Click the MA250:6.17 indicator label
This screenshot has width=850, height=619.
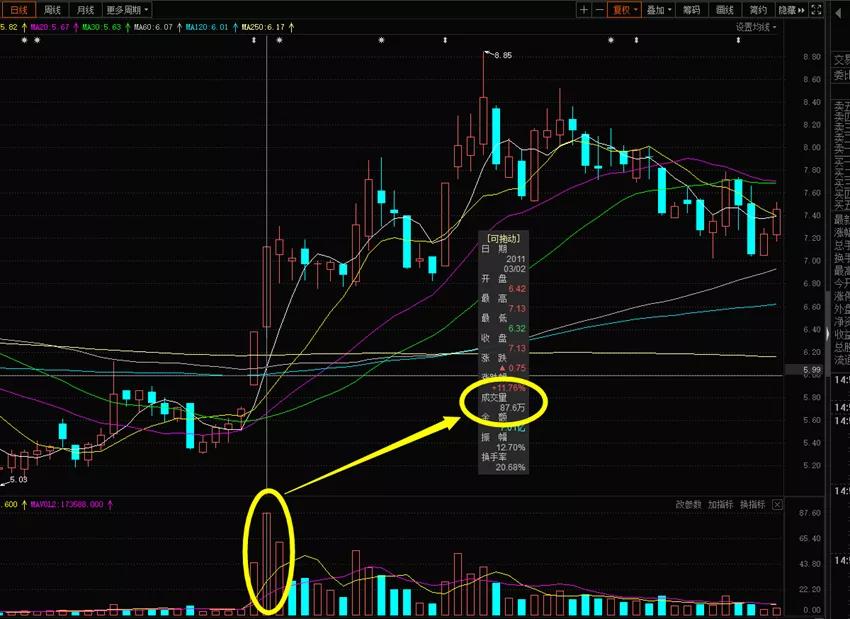[x=263, y=27]
